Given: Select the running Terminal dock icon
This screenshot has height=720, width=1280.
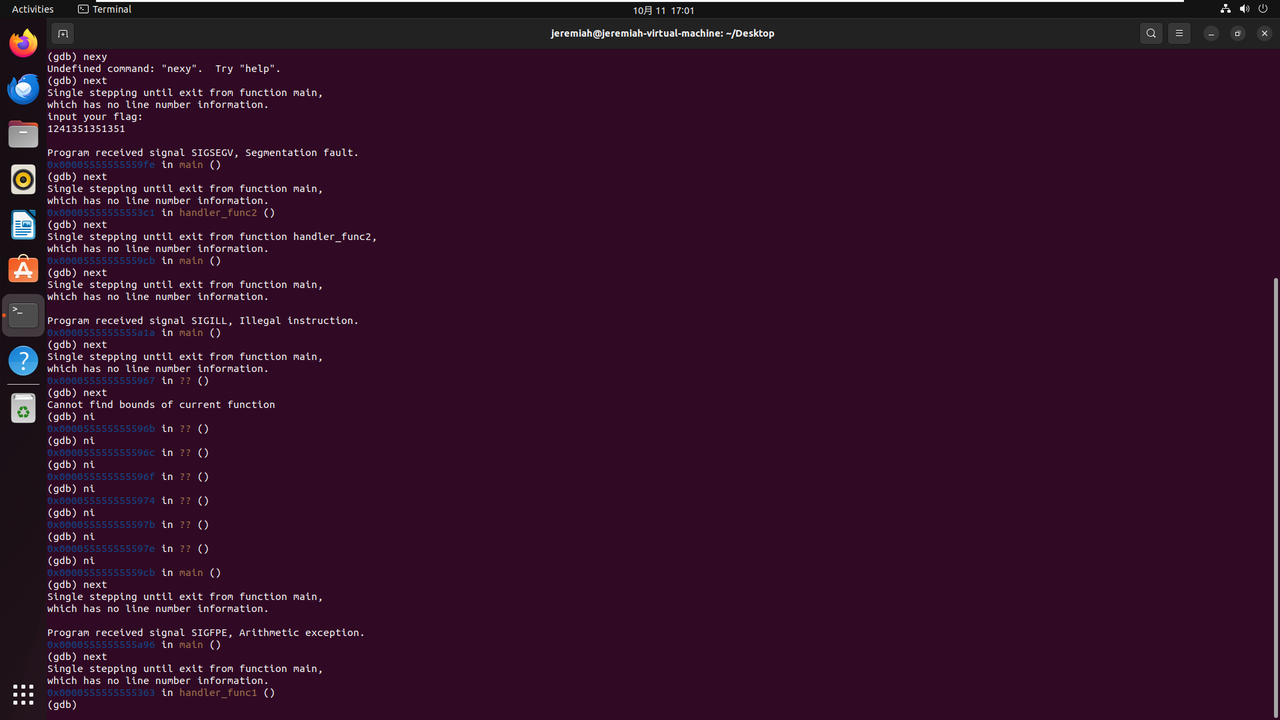Looking at the screenshot, I should point(23,315).
